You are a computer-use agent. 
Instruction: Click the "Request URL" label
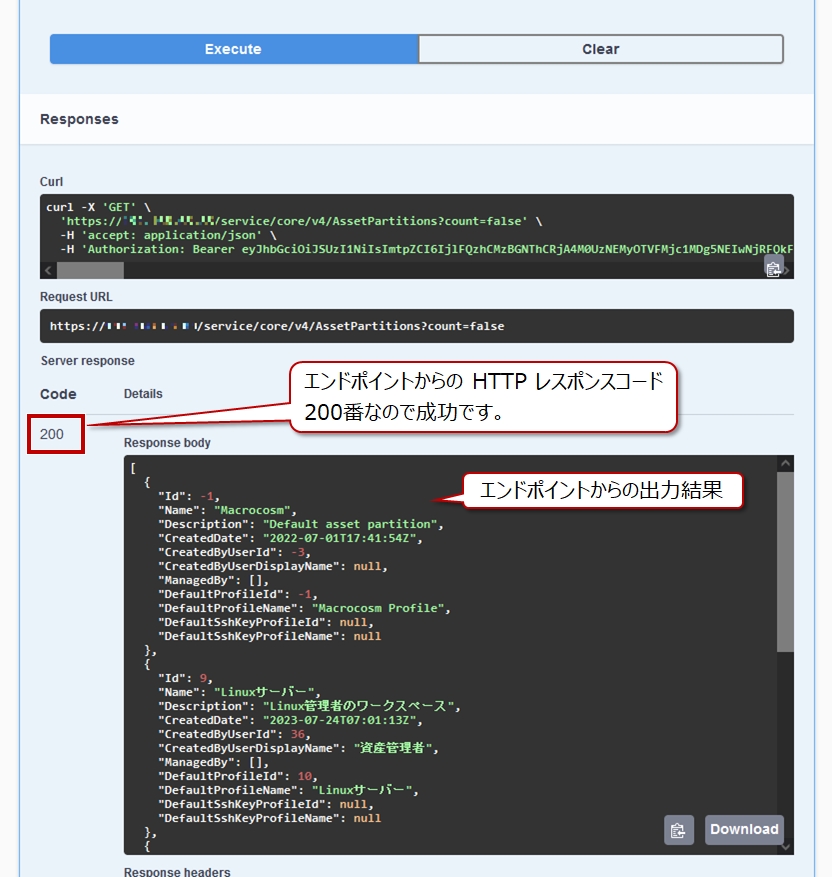76,297
